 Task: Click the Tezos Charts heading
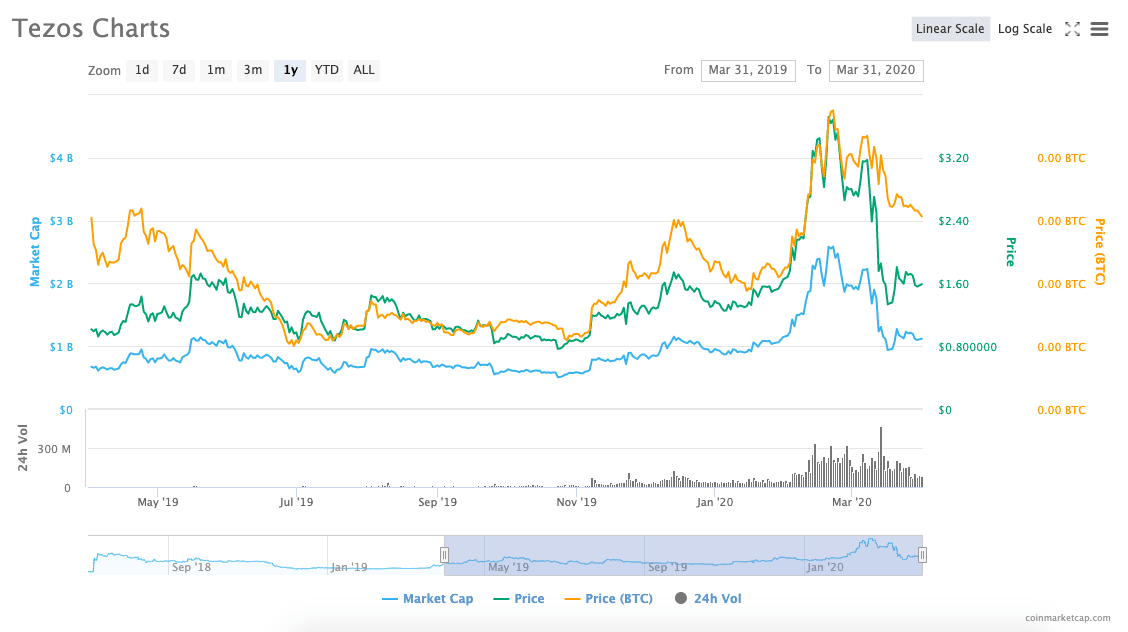pyautogui.click(x=90, y=29)
